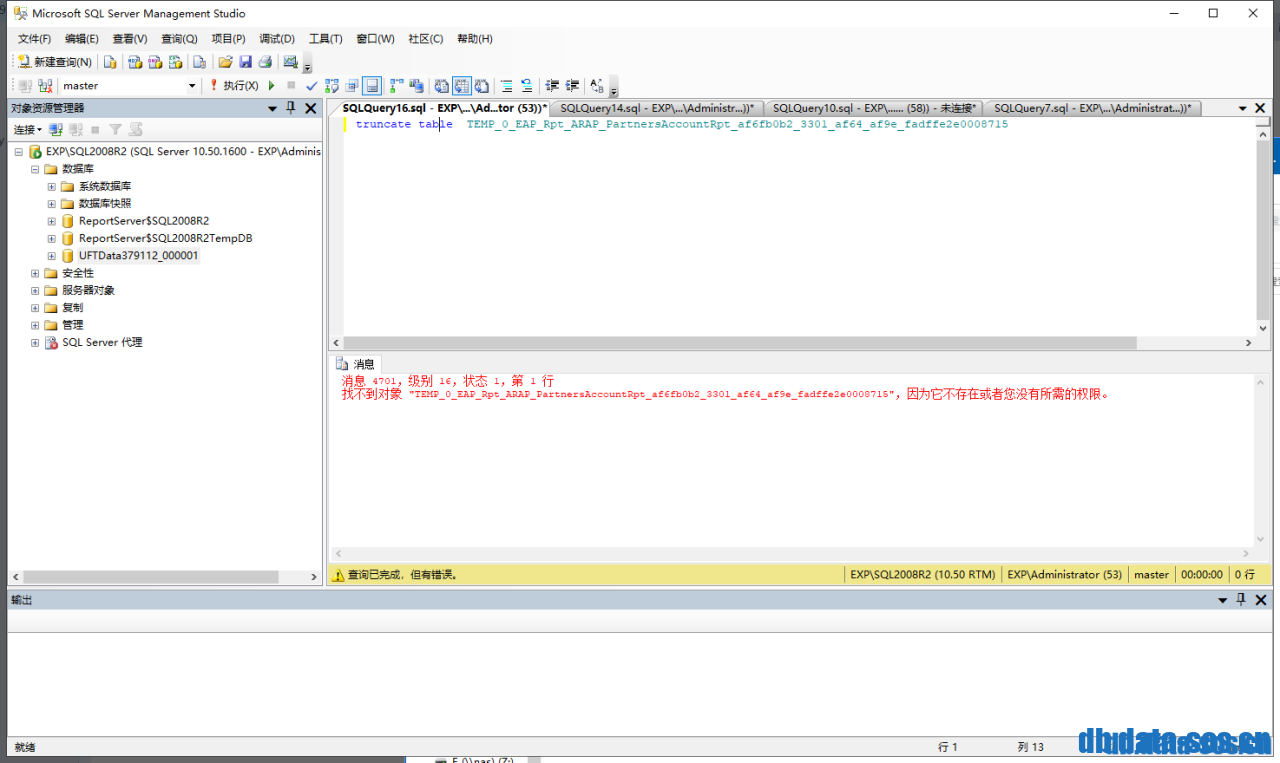Click the 新建查询(N) new query button
This screenshot has width=1280, height=763.
(x=55, y=62)
